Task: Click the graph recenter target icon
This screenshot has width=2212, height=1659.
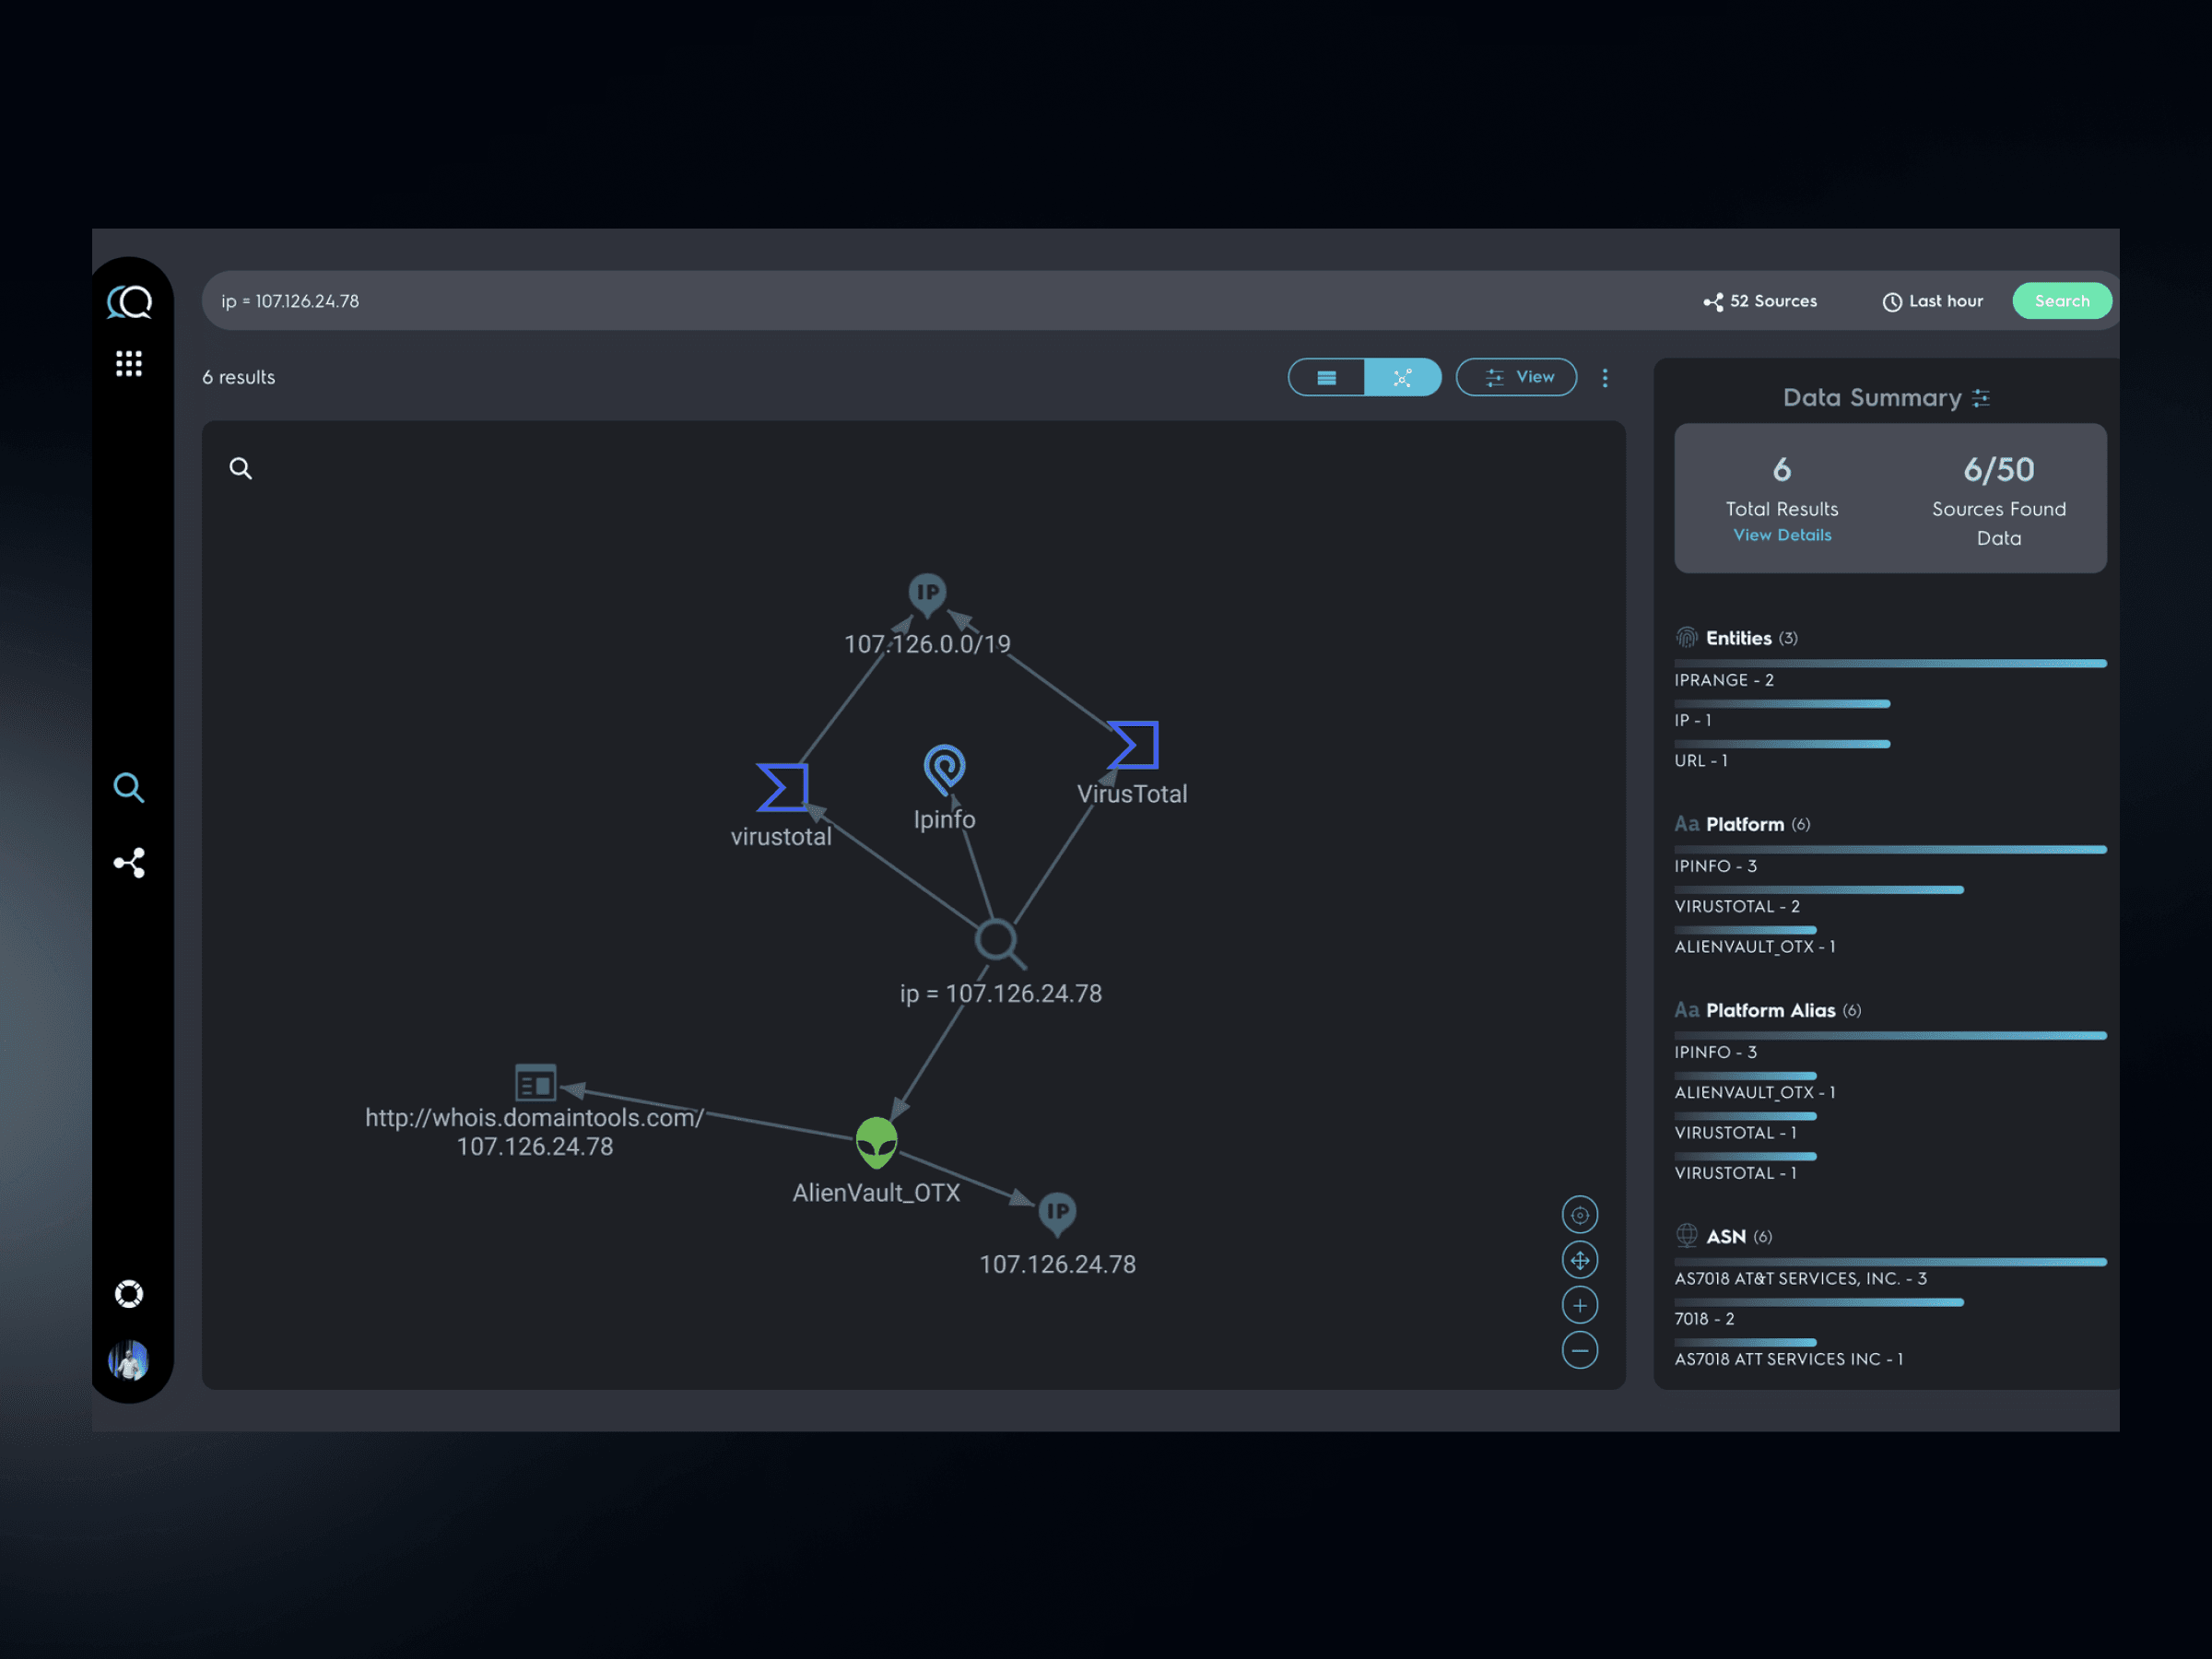Action: pyautogui.click(x=1580, y=1215)
